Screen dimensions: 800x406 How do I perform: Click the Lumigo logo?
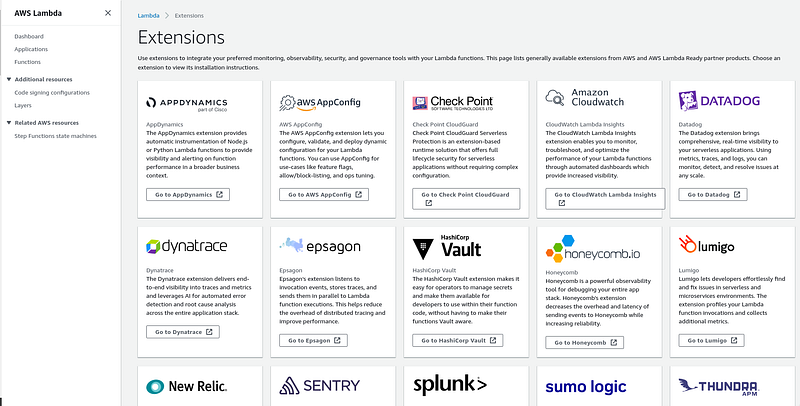tap(707, 245)
